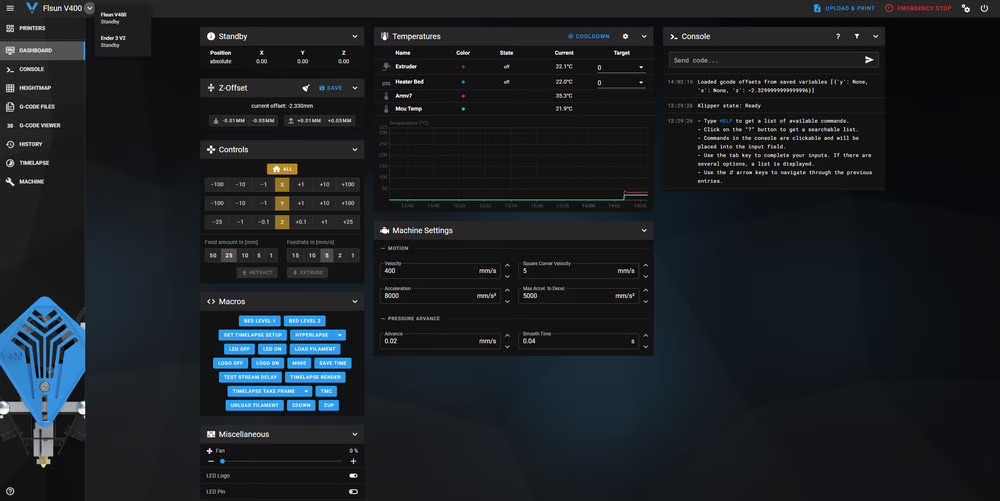Screen dimensions: 1000x501
Task: Open G-Code Viewer in sidebar
Action: 42,126
